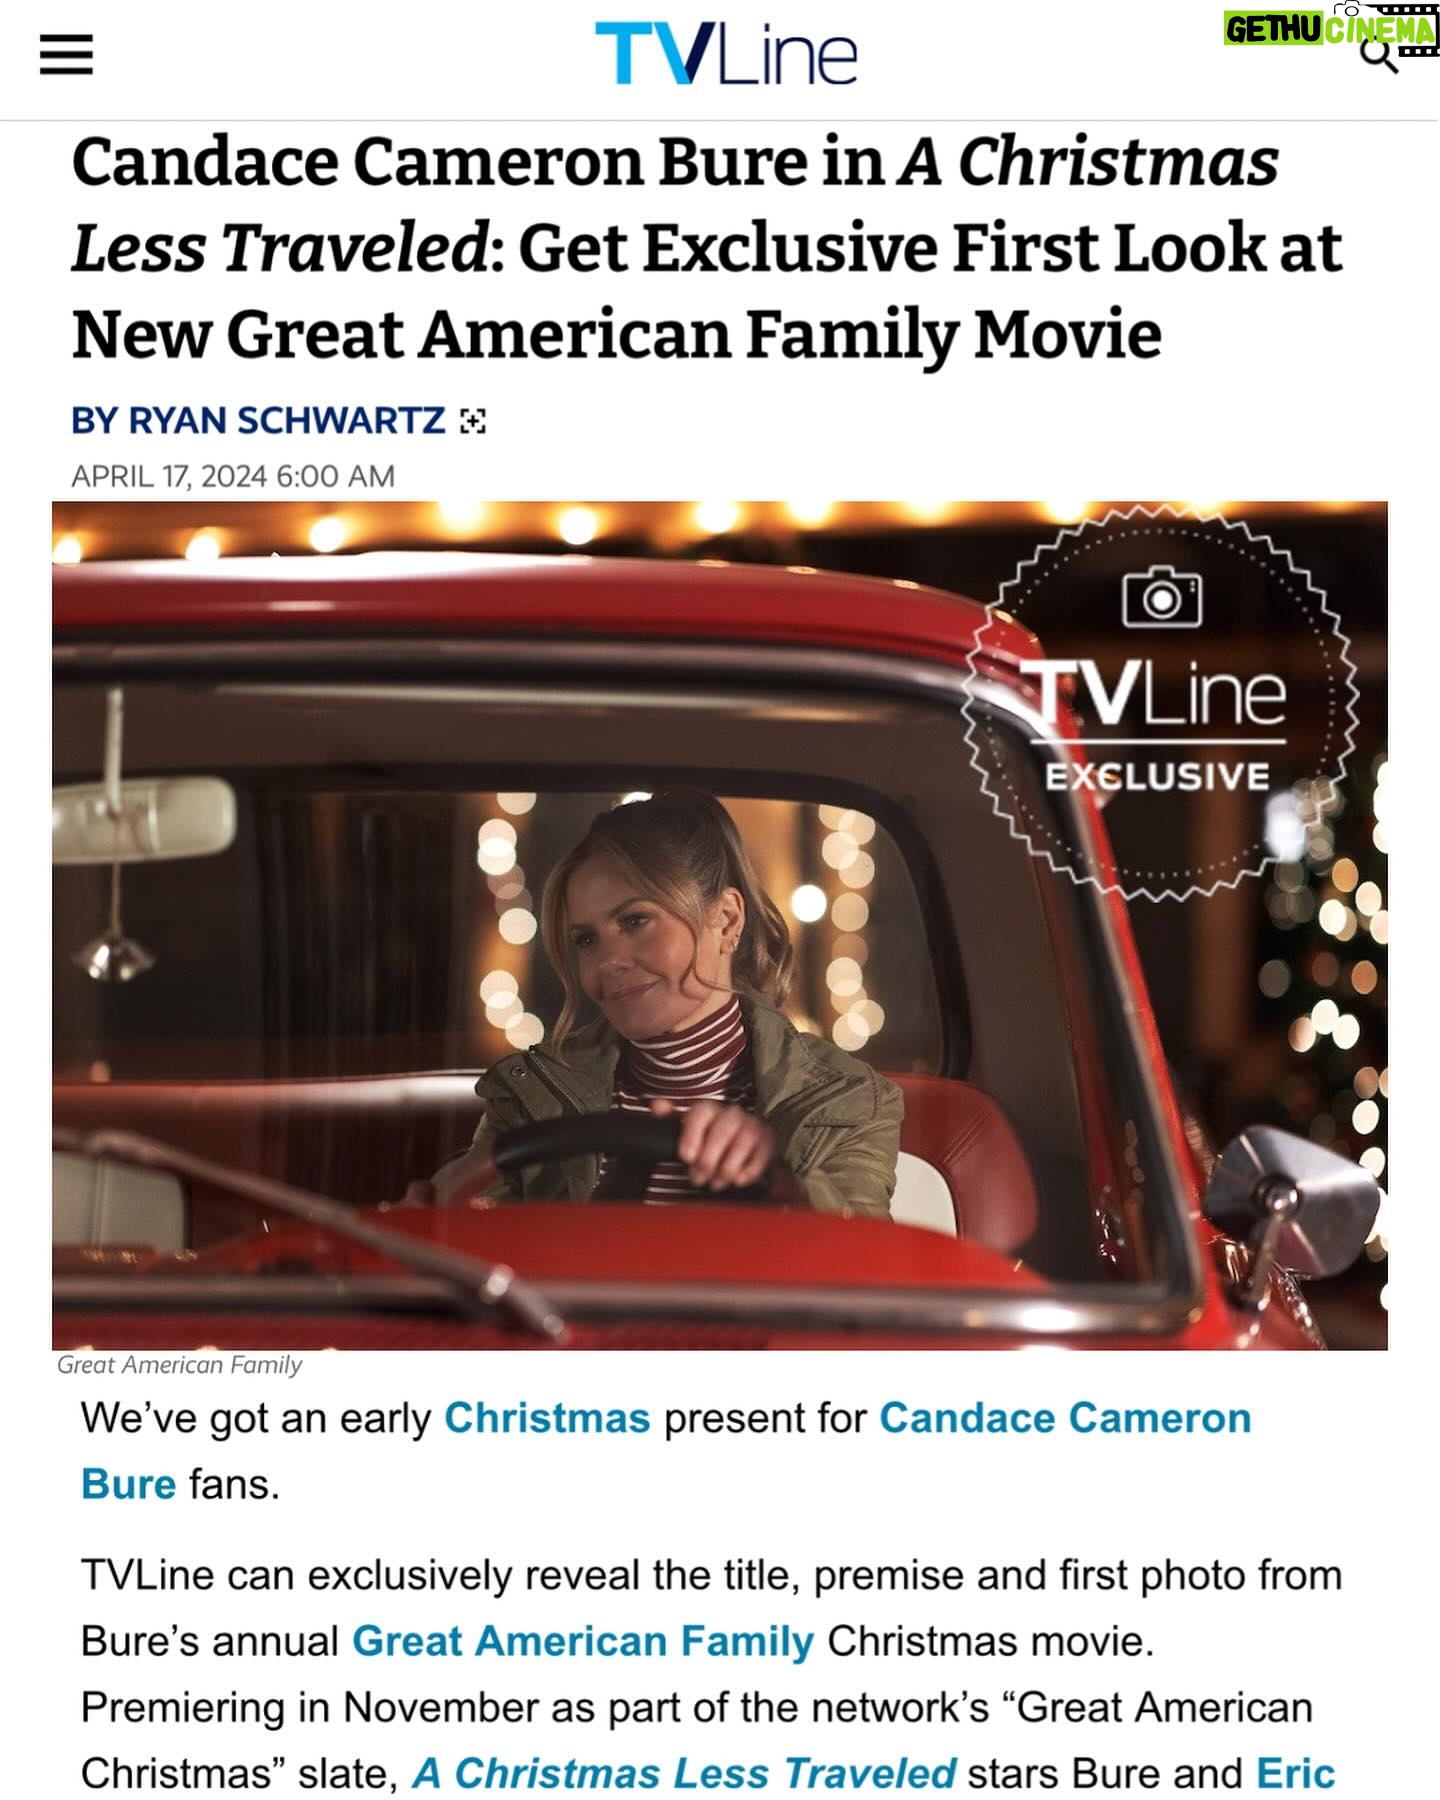Open the red truck article photo
The image size is (1440, 1800).
pos(720,925)
